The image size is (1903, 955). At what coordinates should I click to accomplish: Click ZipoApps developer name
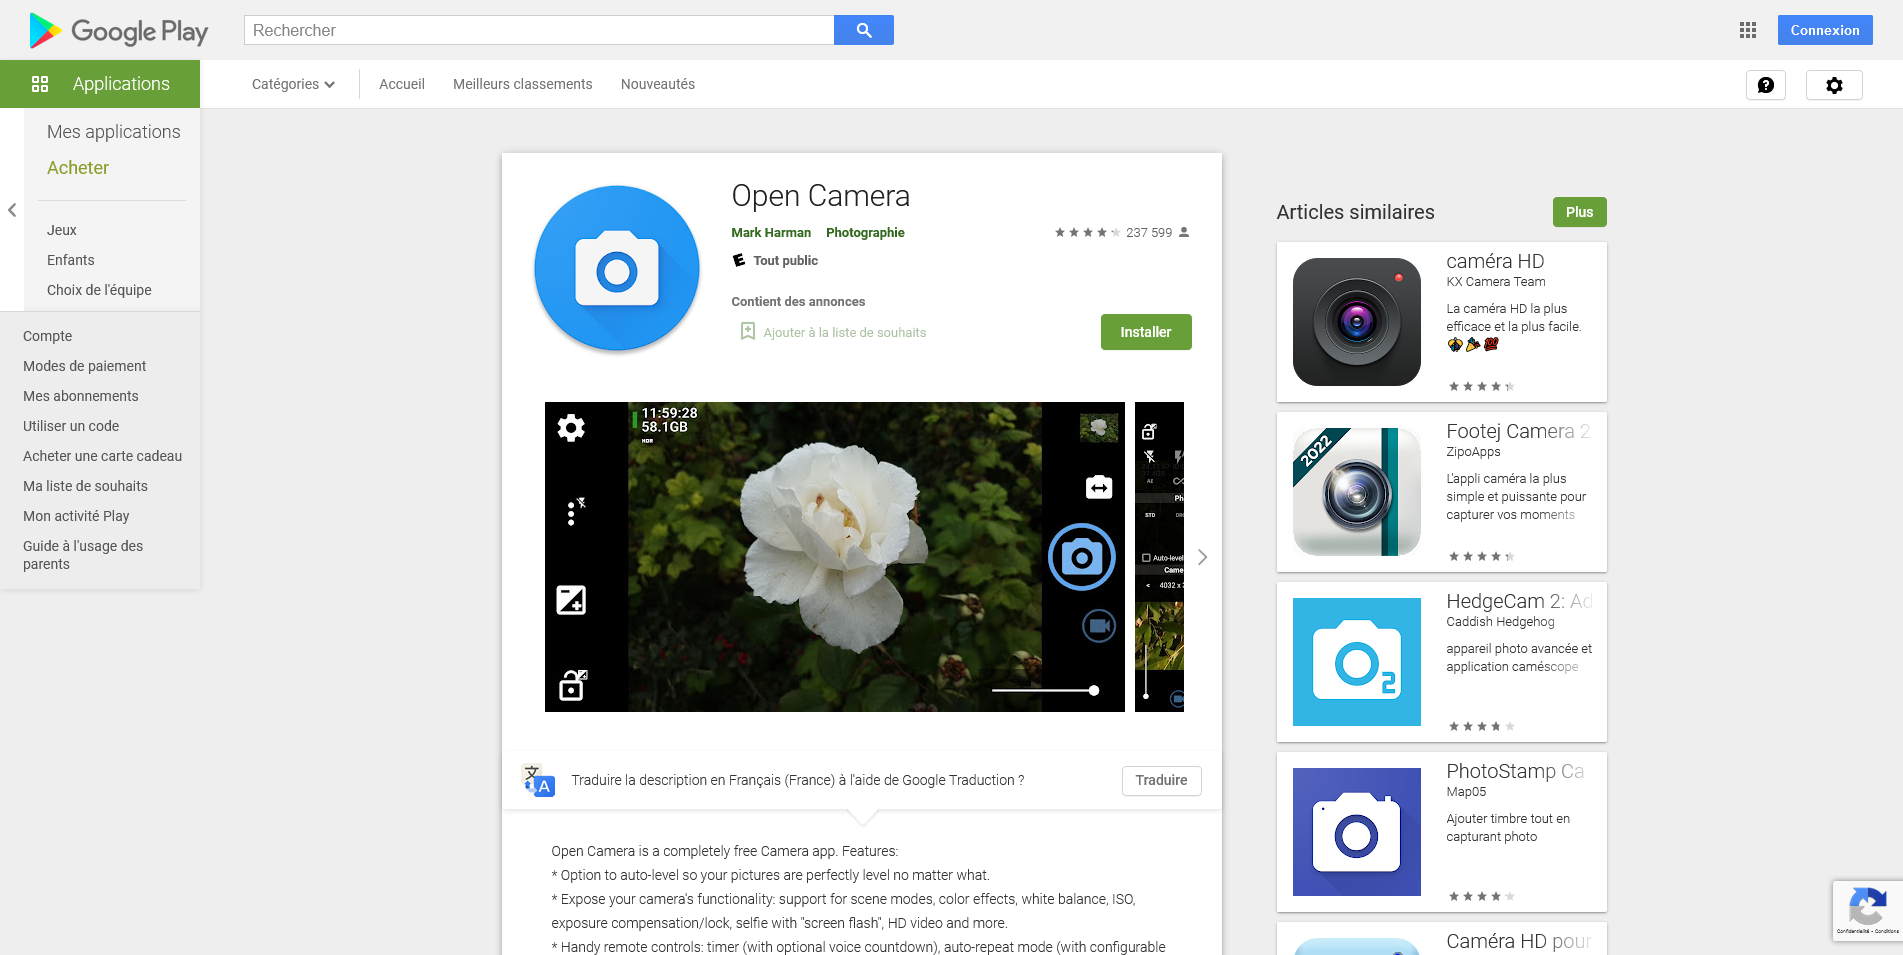coord(1473,452)
